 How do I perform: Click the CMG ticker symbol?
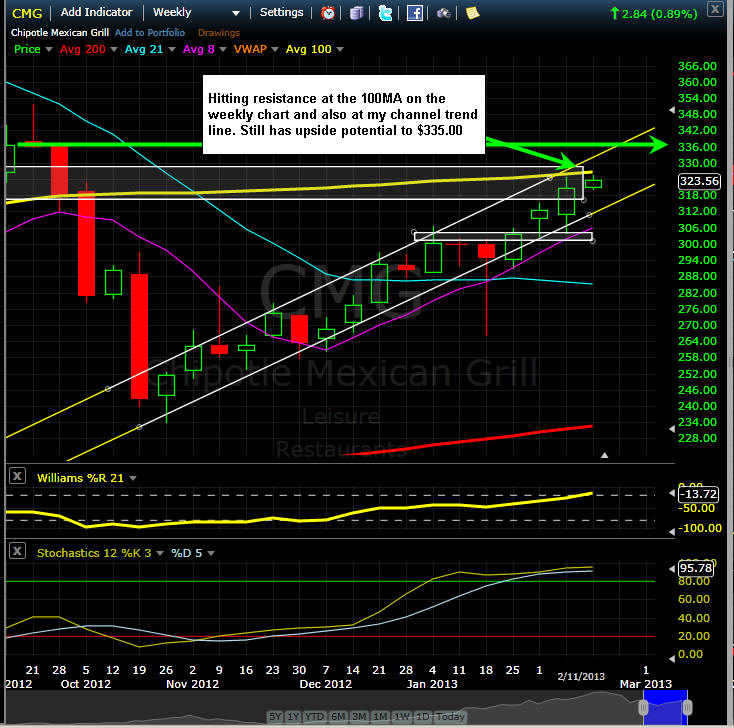click(x=27, y=13)
